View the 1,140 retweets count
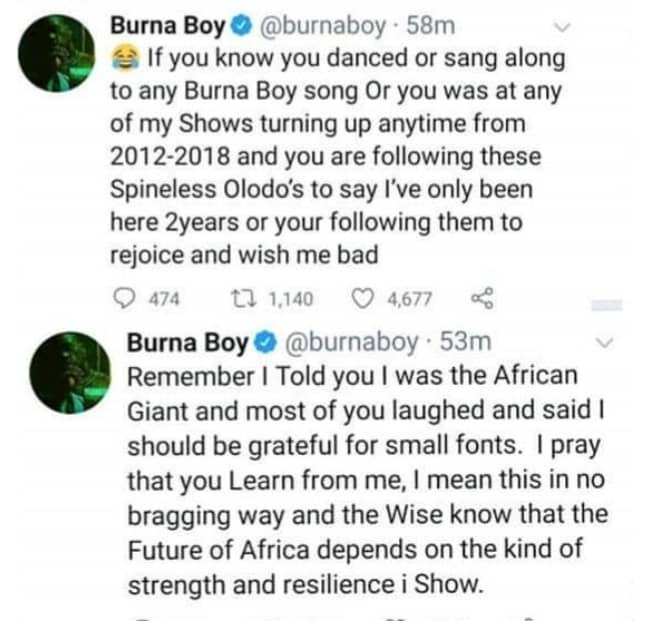648x636 pixels. click(291, 299)
